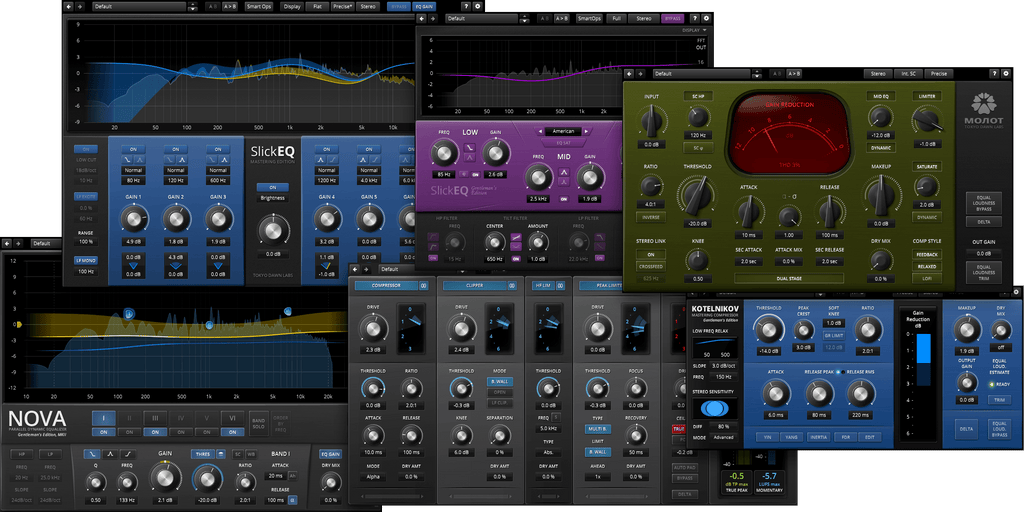1024x512 pixels.
Task: Enable Nova Band II ON button
Action: coord(129,432)
